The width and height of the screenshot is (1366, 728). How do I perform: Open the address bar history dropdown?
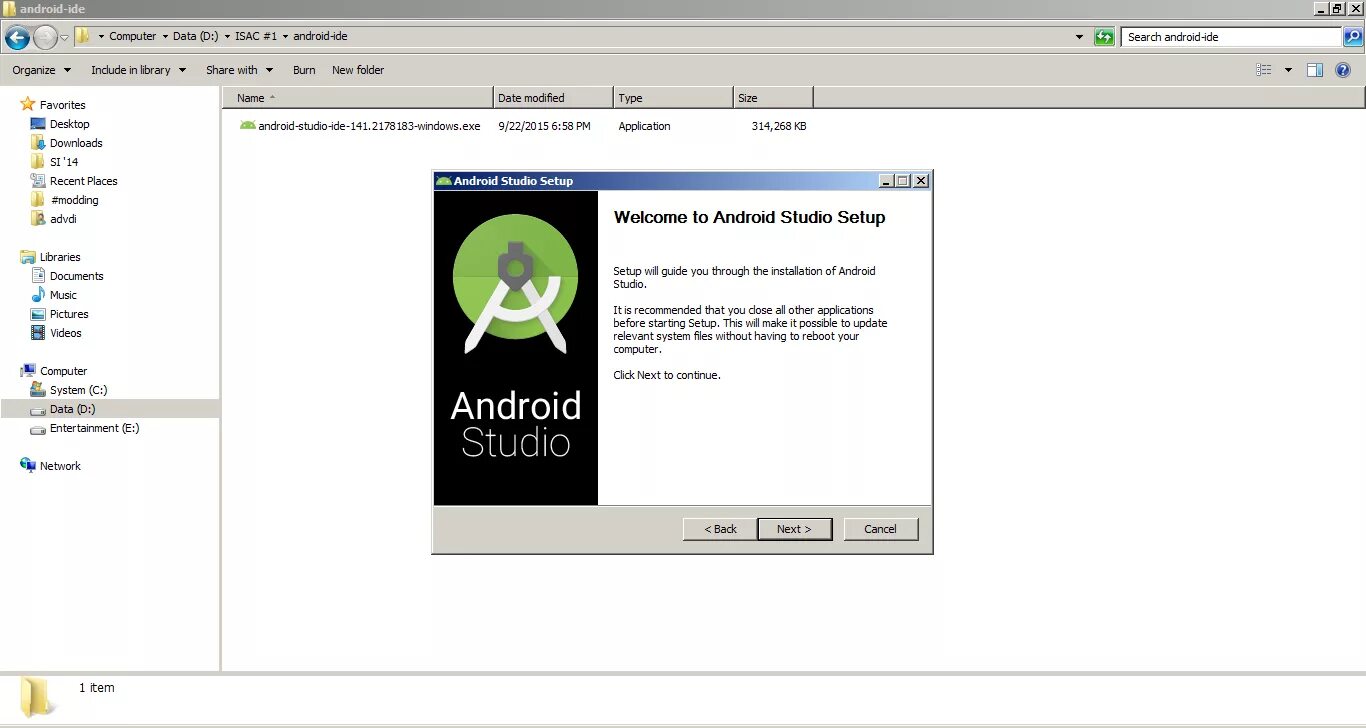point(1079,37)
